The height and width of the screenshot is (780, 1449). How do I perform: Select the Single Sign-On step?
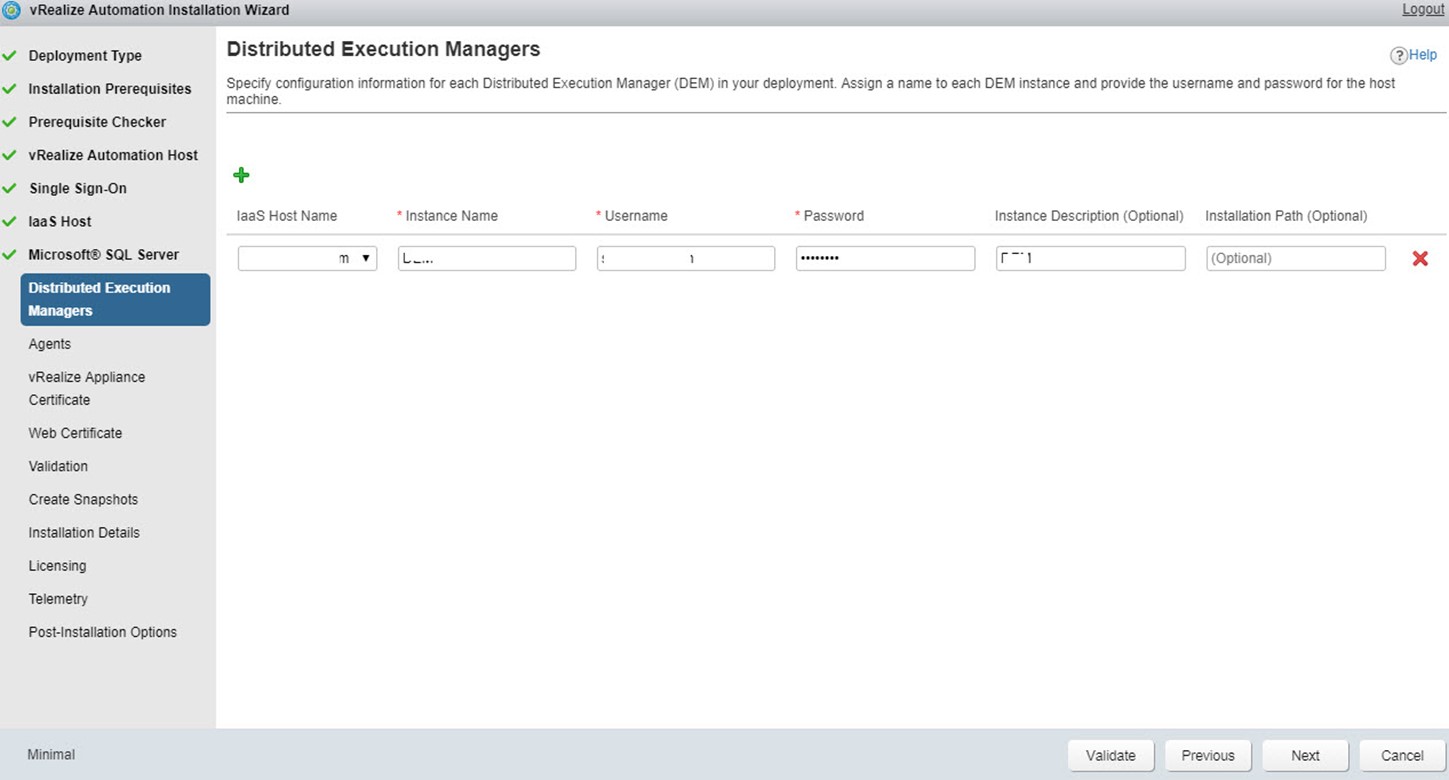(78, 188)
